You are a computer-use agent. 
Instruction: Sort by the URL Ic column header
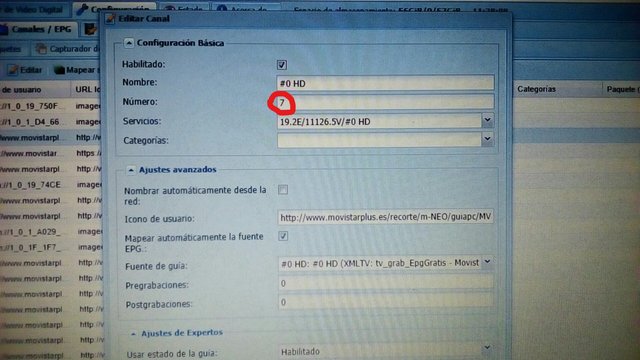click(x=87, y=89)
